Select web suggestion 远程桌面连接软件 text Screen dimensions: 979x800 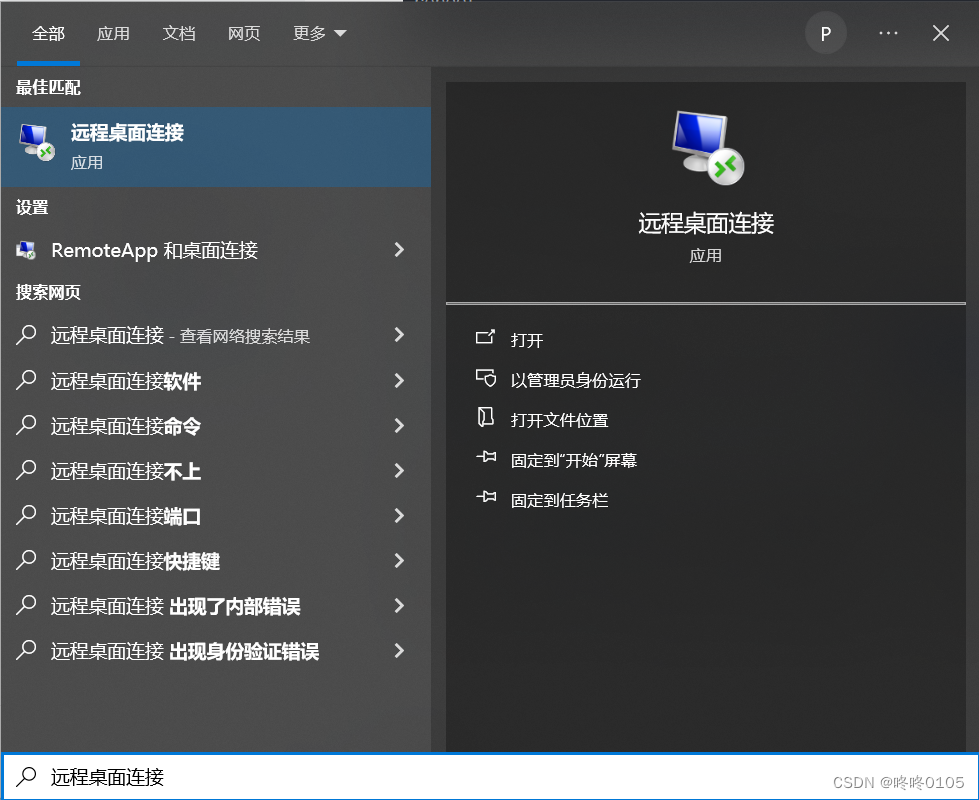pyautogui.click(x=125, y=381)
